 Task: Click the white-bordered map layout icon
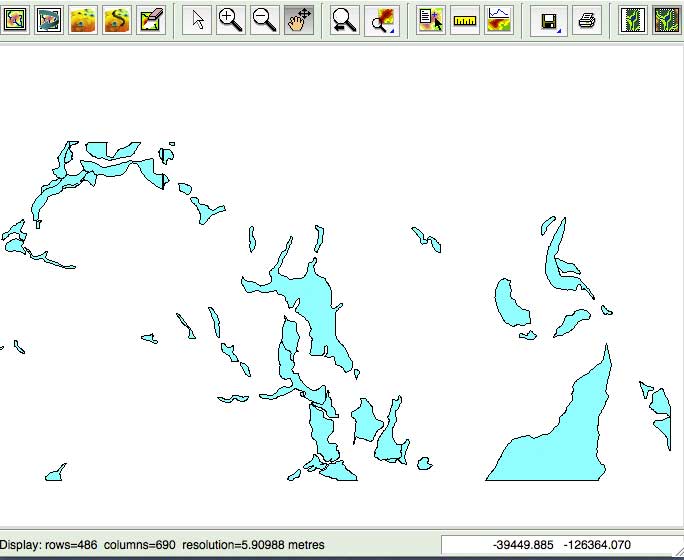[633, 20]
